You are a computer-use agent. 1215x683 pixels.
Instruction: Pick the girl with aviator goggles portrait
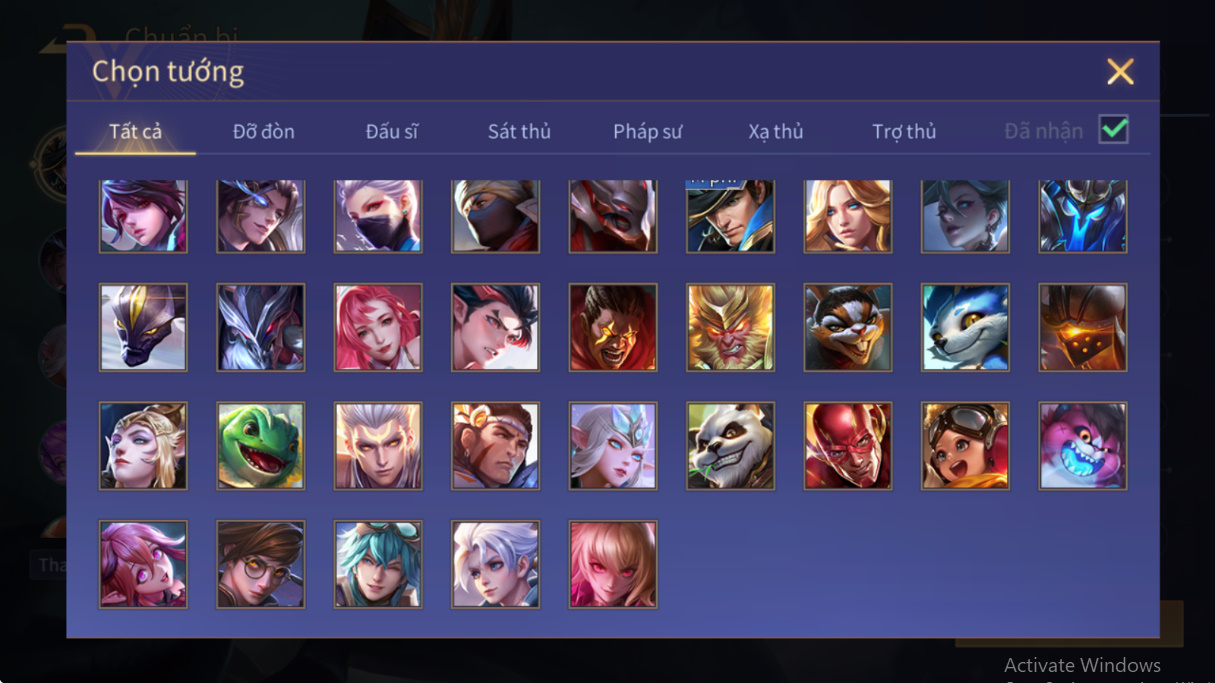pos(965,446)
